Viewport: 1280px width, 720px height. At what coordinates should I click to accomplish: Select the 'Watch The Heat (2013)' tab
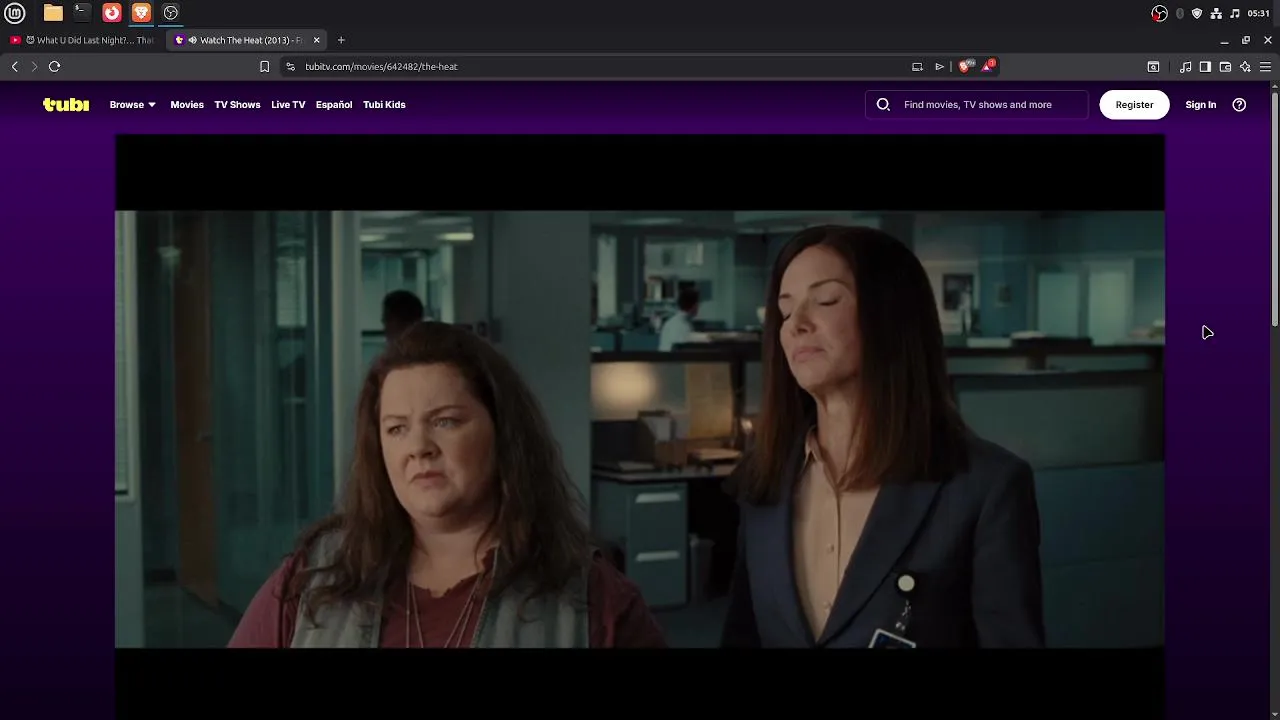tap(246, 40)
